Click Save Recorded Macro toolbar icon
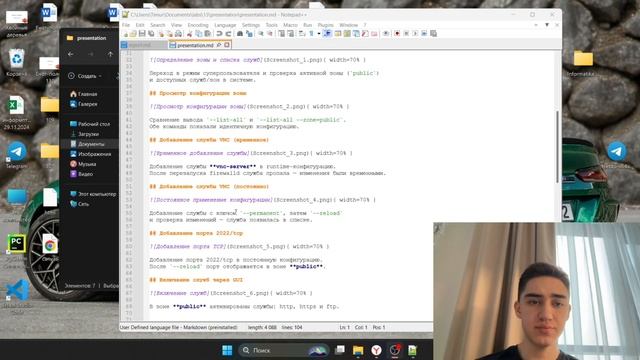640x360 pixels. [433, 33]
